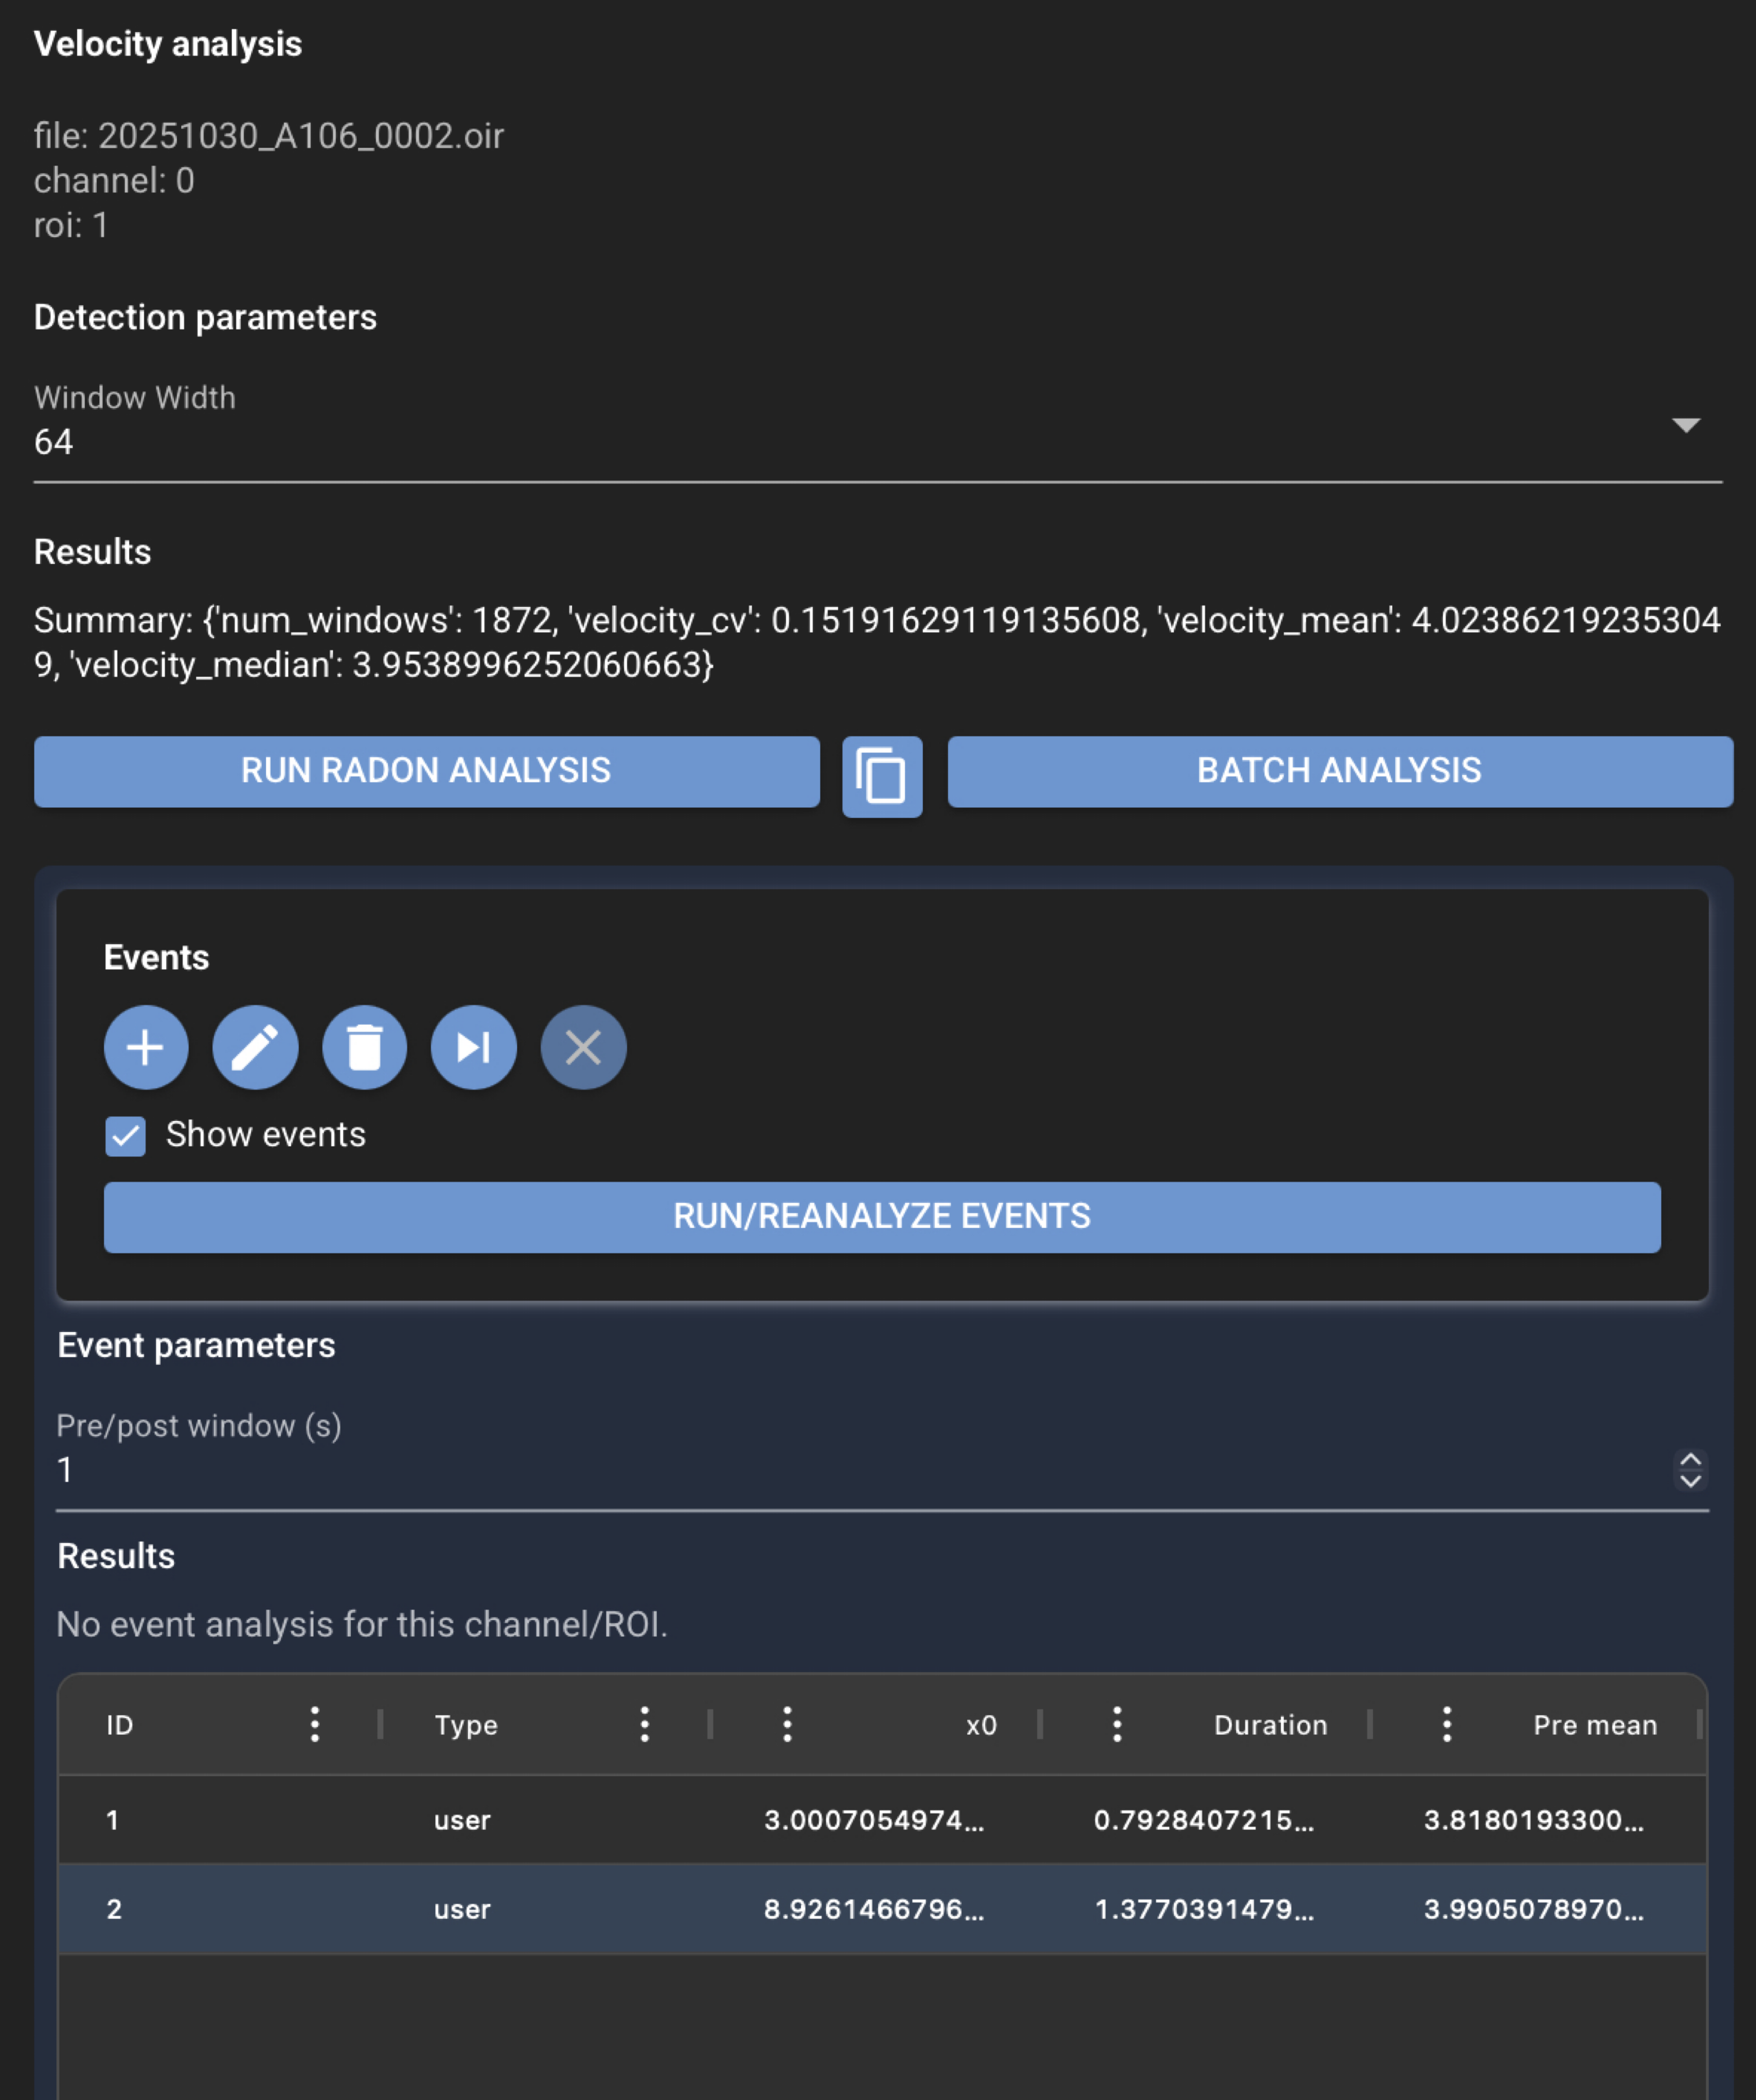The width and height of the screenshot is (1756, 2100).
Task: Click Run/Reanalyze Events button
Action: (882, 1217)
